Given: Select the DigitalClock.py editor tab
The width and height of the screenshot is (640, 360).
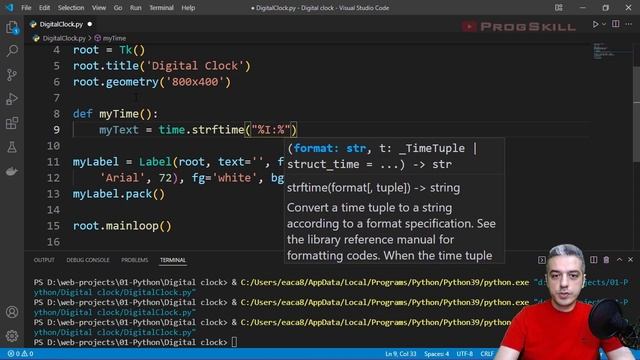Looking at the screenshot, I should [61, 24].
